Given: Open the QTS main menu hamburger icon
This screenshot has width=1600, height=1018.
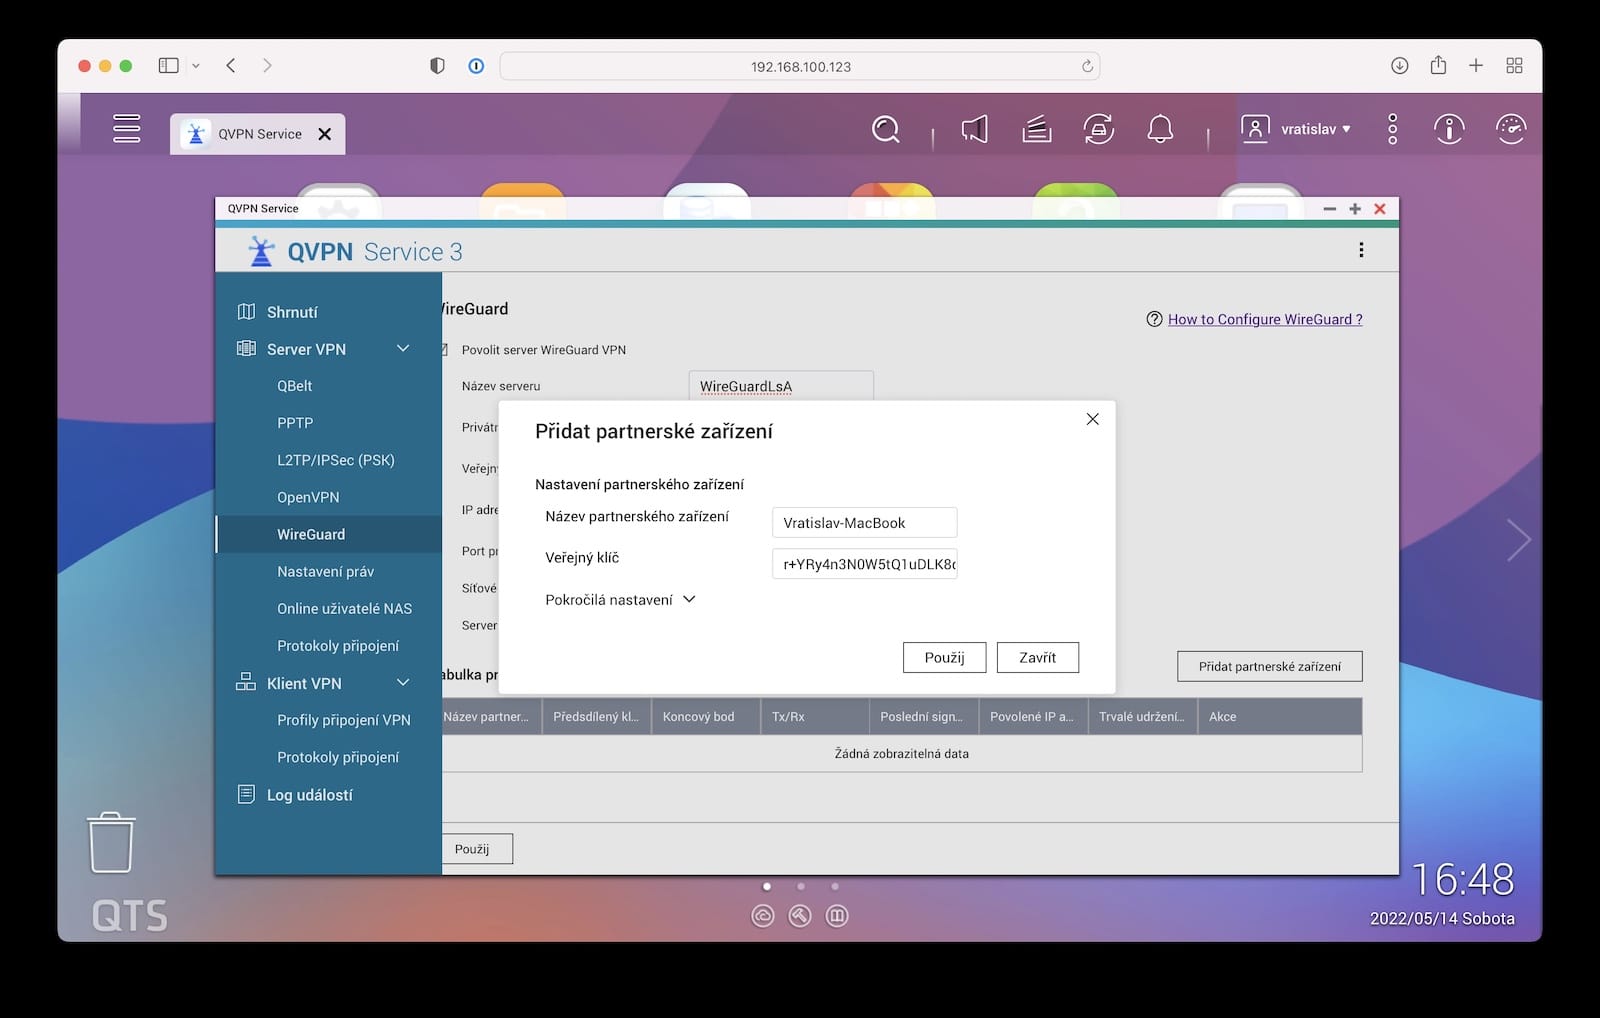Looking at the screenshot, I should click(127, 129).
